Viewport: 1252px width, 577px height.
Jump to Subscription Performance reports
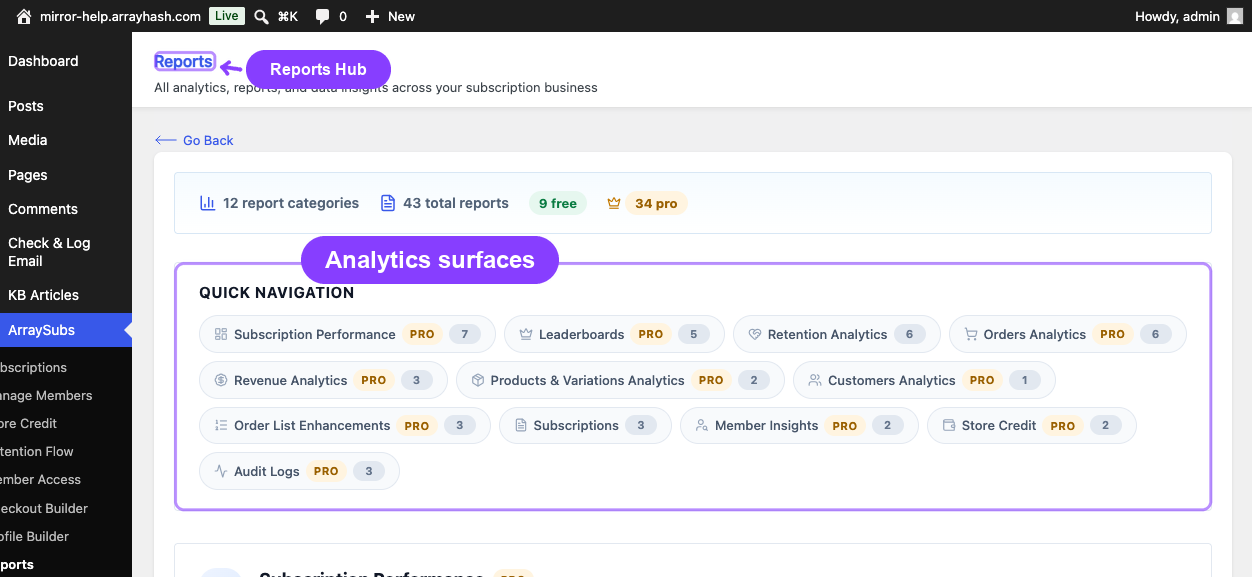click(347, 334)
